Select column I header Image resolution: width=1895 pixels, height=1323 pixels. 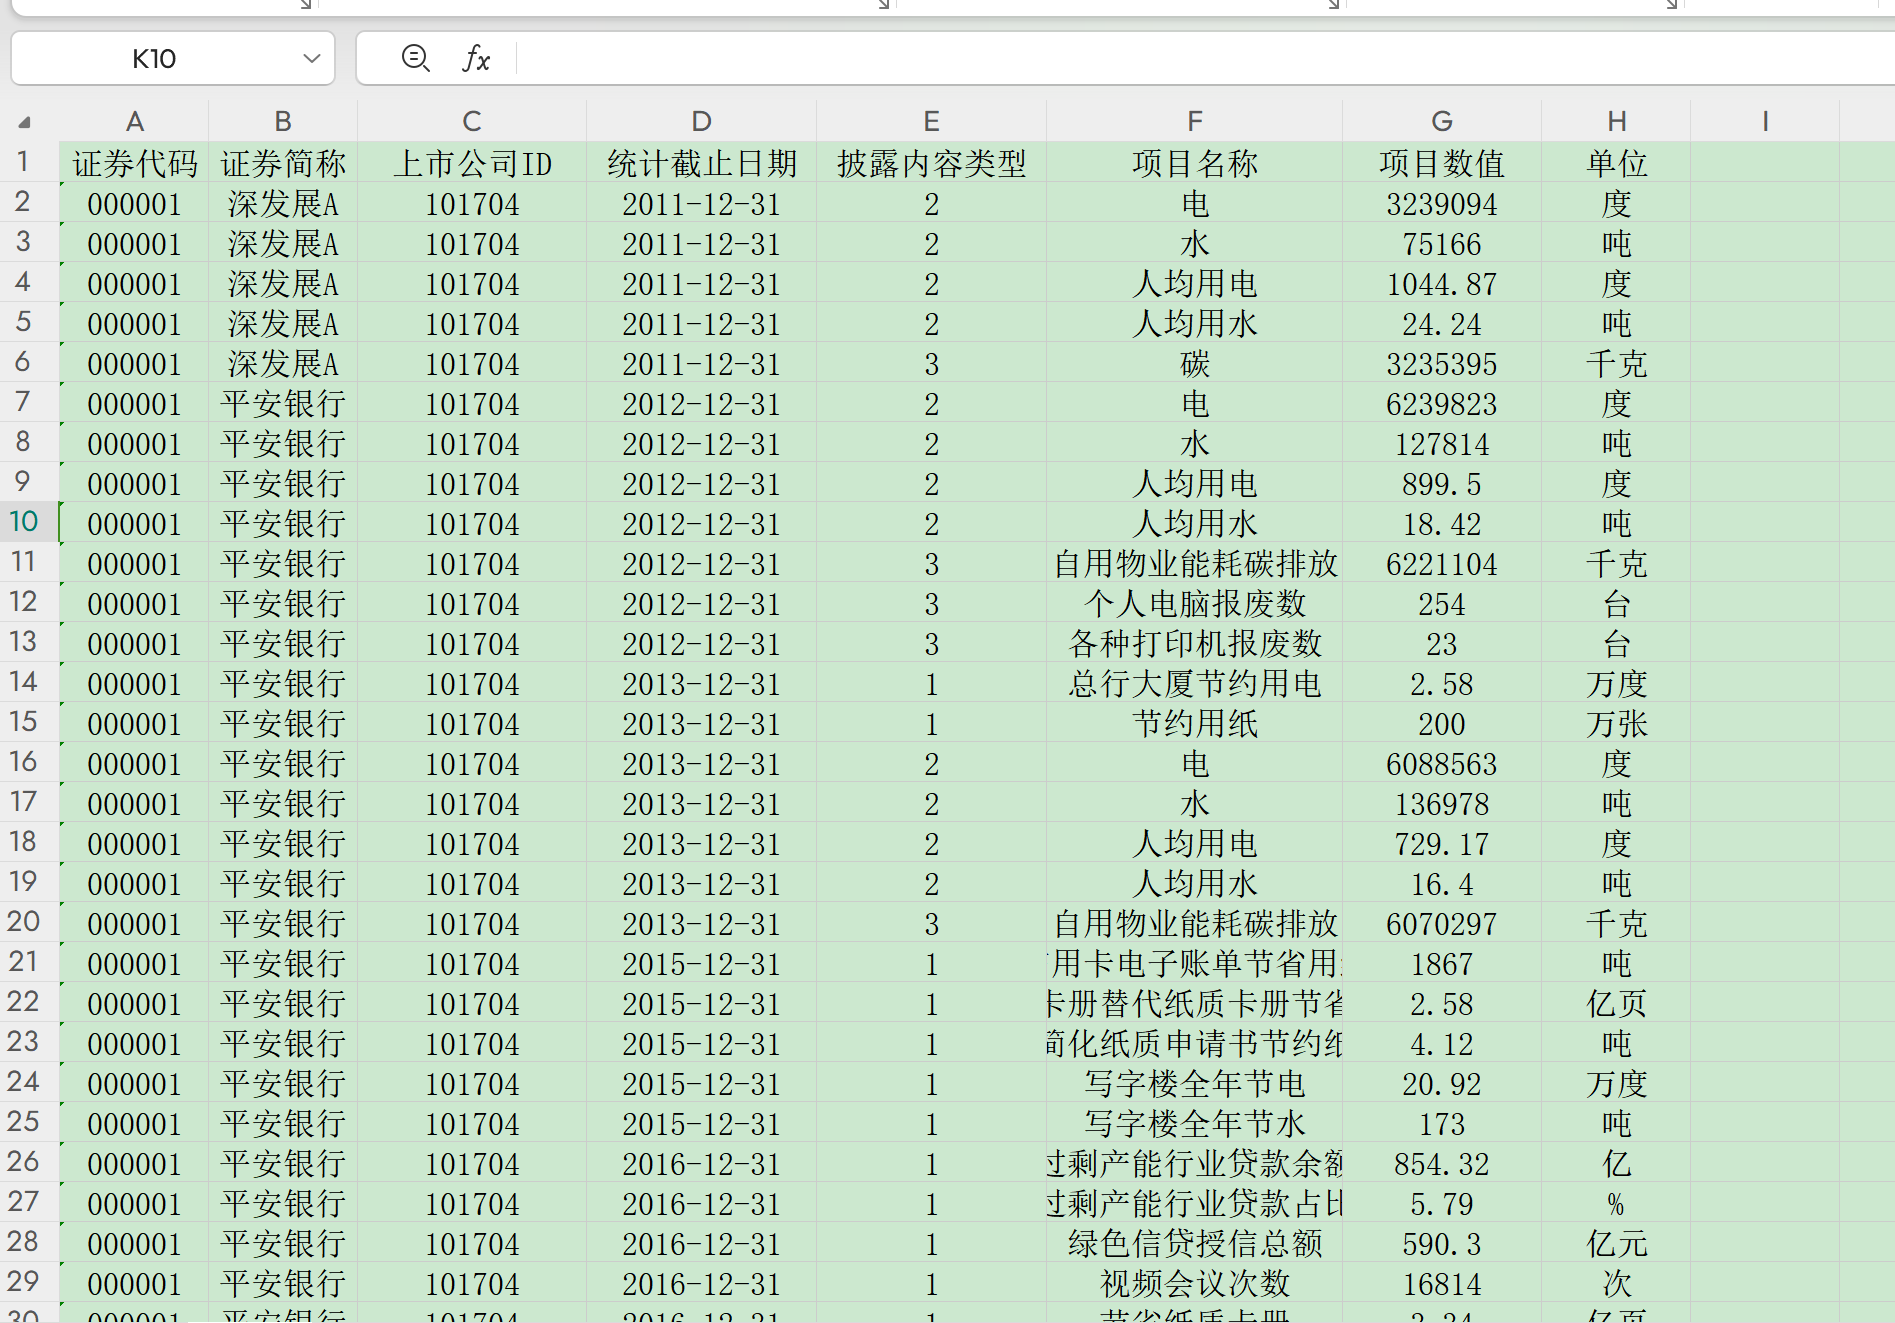point(1765,121)
